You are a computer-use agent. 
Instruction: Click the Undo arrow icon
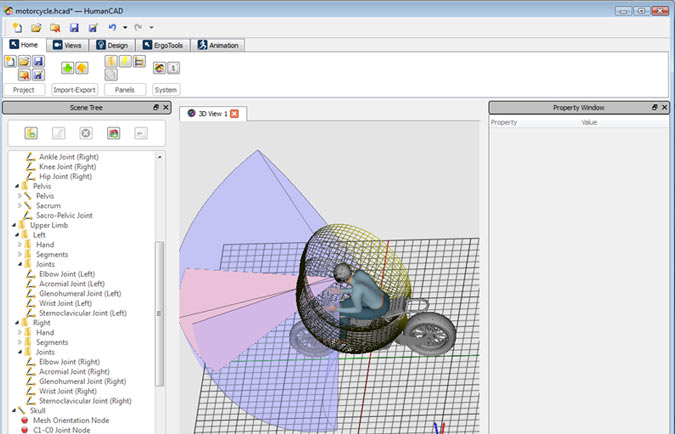pos(112,28)
